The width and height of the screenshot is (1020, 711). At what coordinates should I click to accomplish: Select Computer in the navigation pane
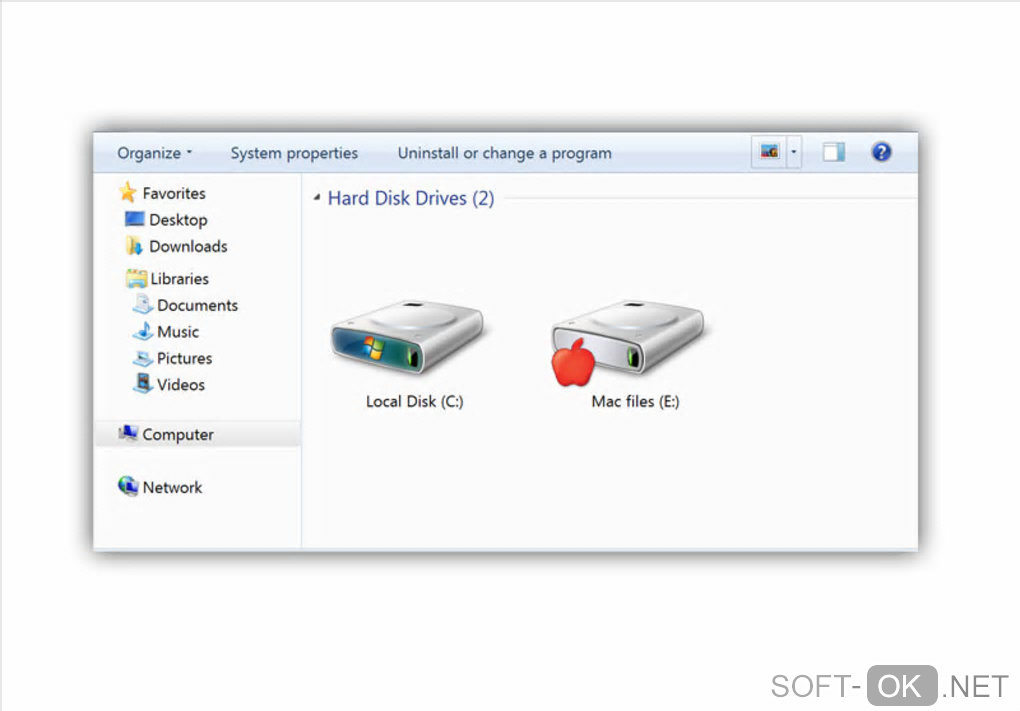click(178, 435)
